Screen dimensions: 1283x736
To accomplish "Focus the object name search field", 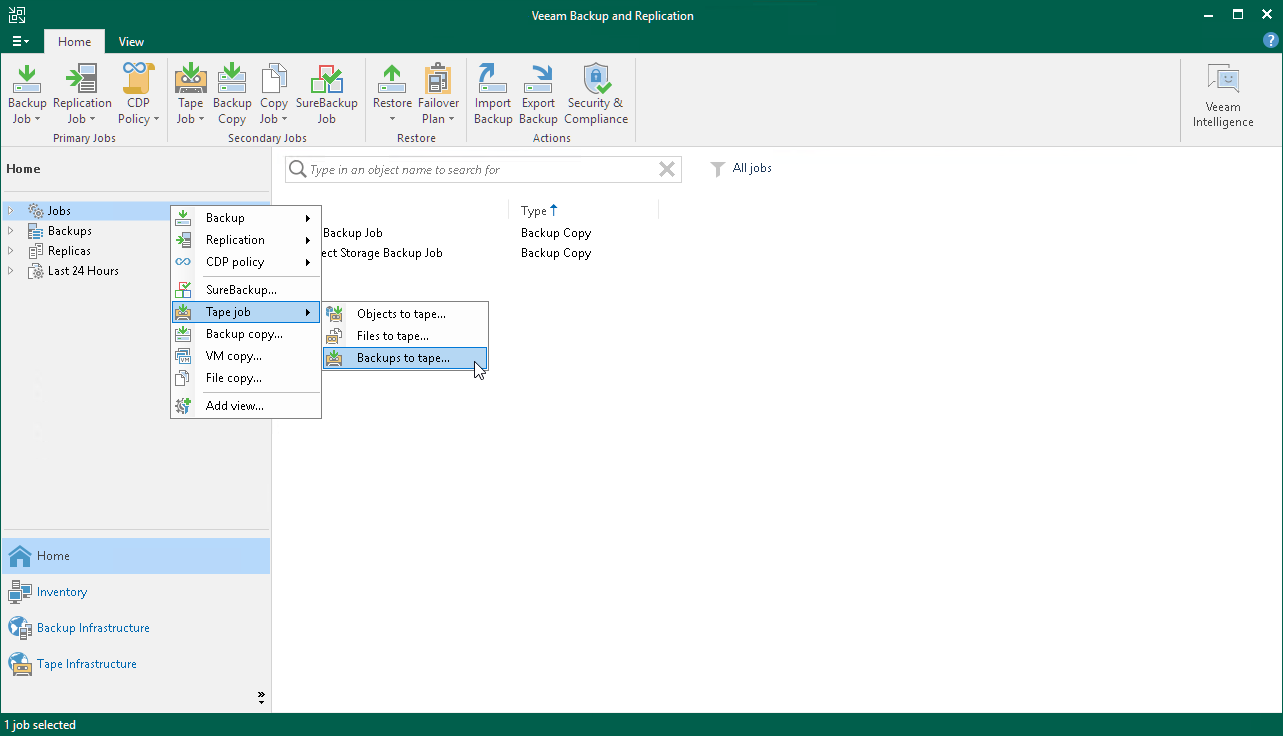I will pos(482,170).
